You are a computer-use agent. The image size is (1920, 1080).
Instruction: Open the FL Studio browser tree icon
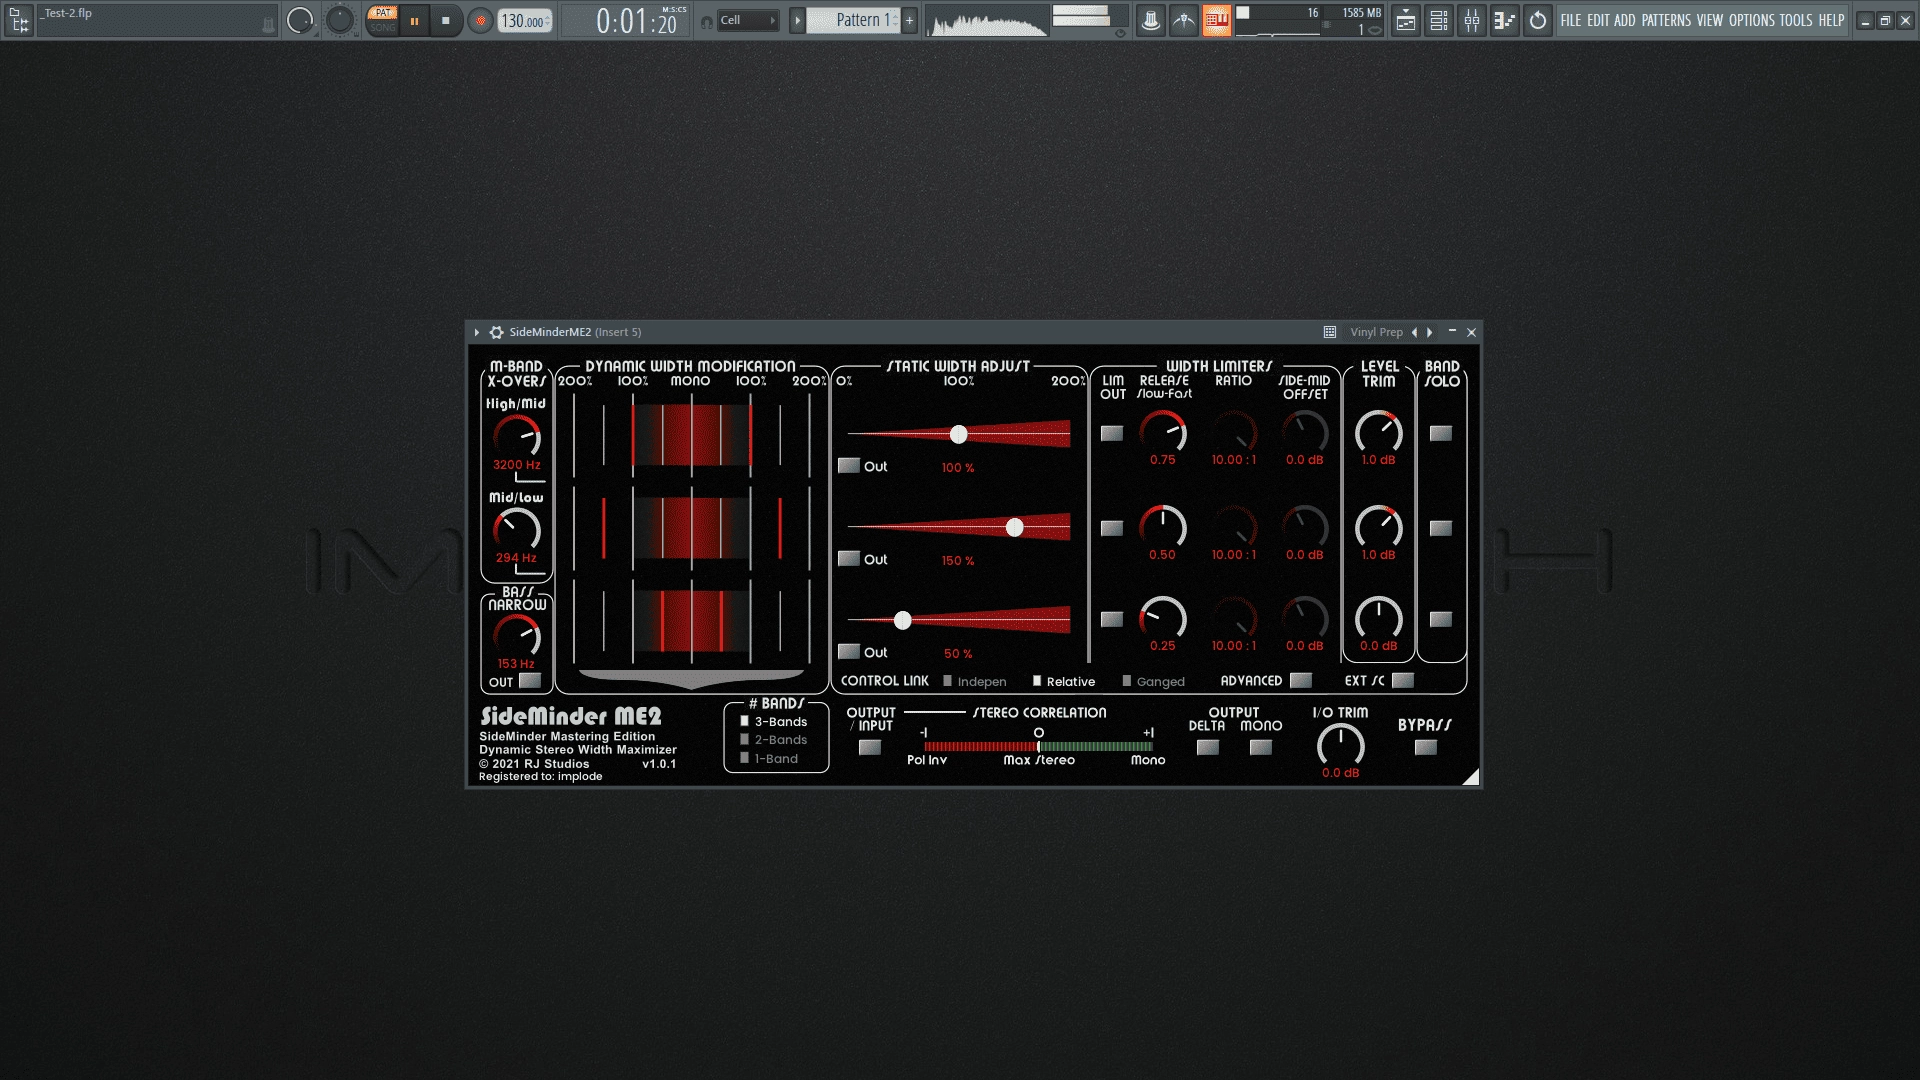click(x=19, y=20)
